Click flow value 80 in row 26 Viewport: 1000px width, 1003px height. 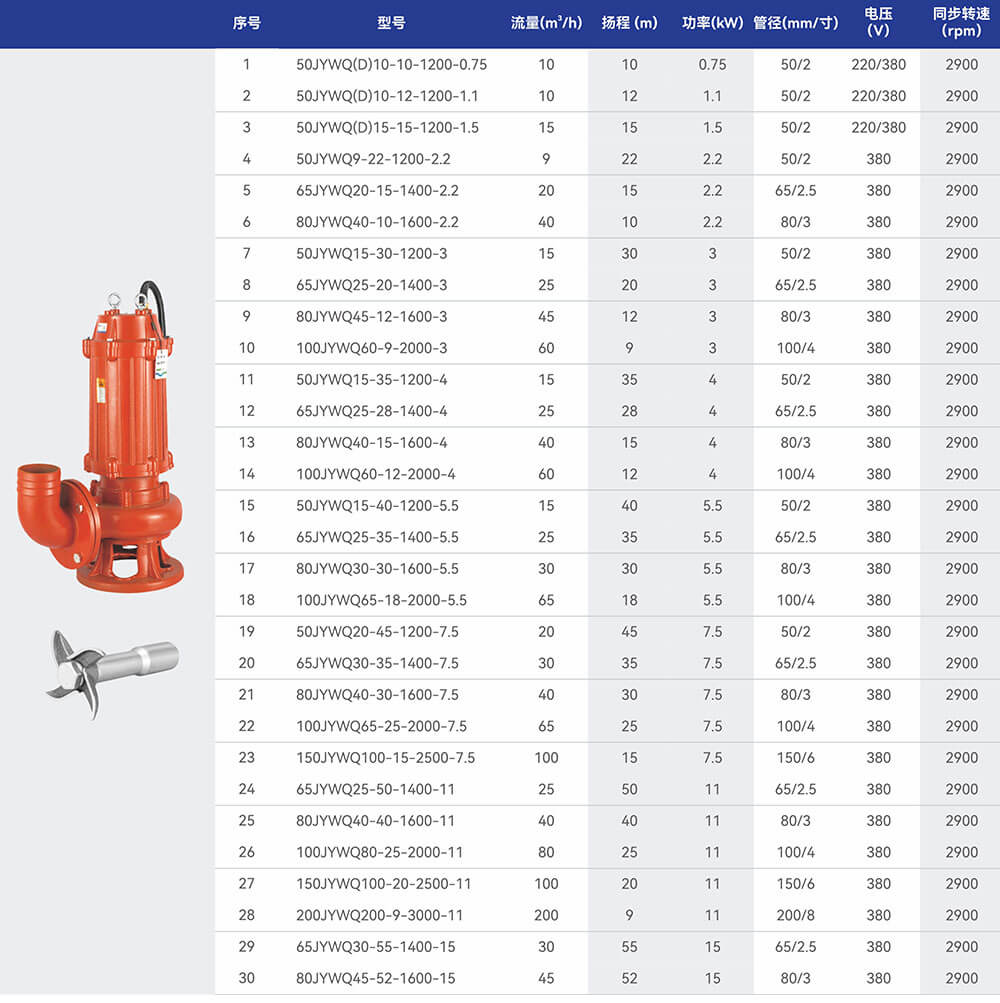click(546, 852)
